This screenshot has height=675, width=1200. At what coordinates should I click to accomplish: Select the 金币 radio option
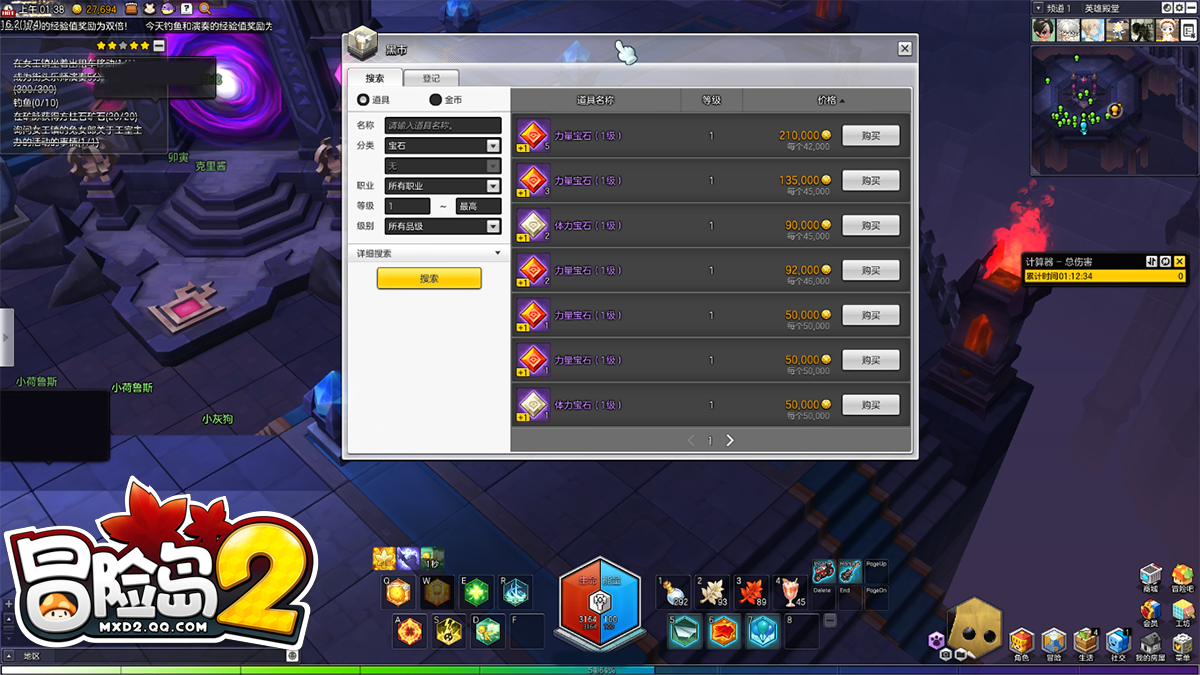435,100
